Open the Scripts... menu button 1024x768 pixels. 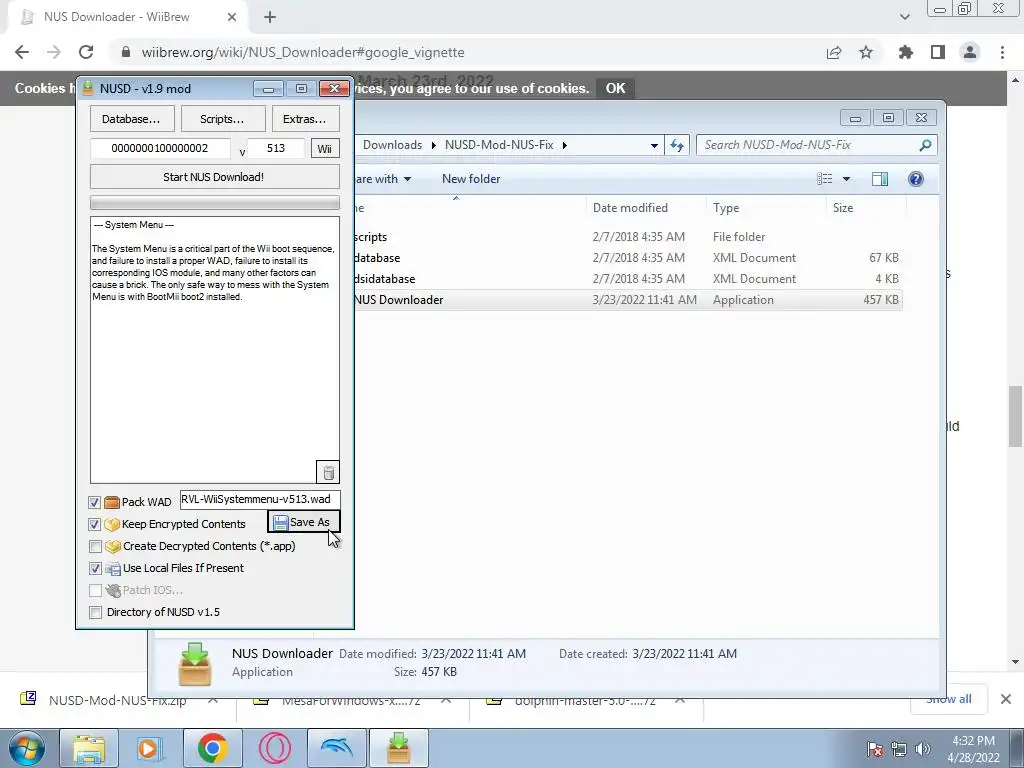click(x=223, y=119)
